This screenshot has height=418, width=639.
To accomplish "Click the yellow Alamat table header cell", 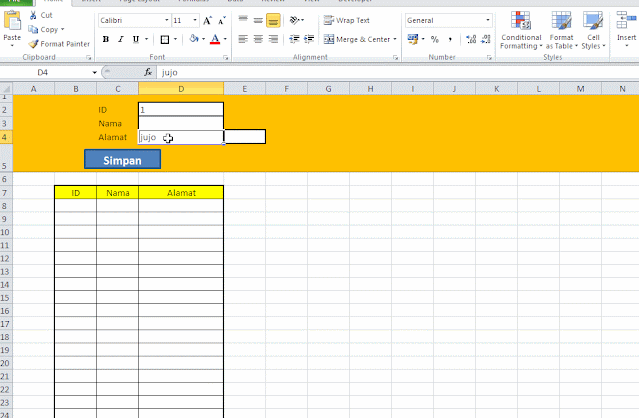I will (181, 193).
